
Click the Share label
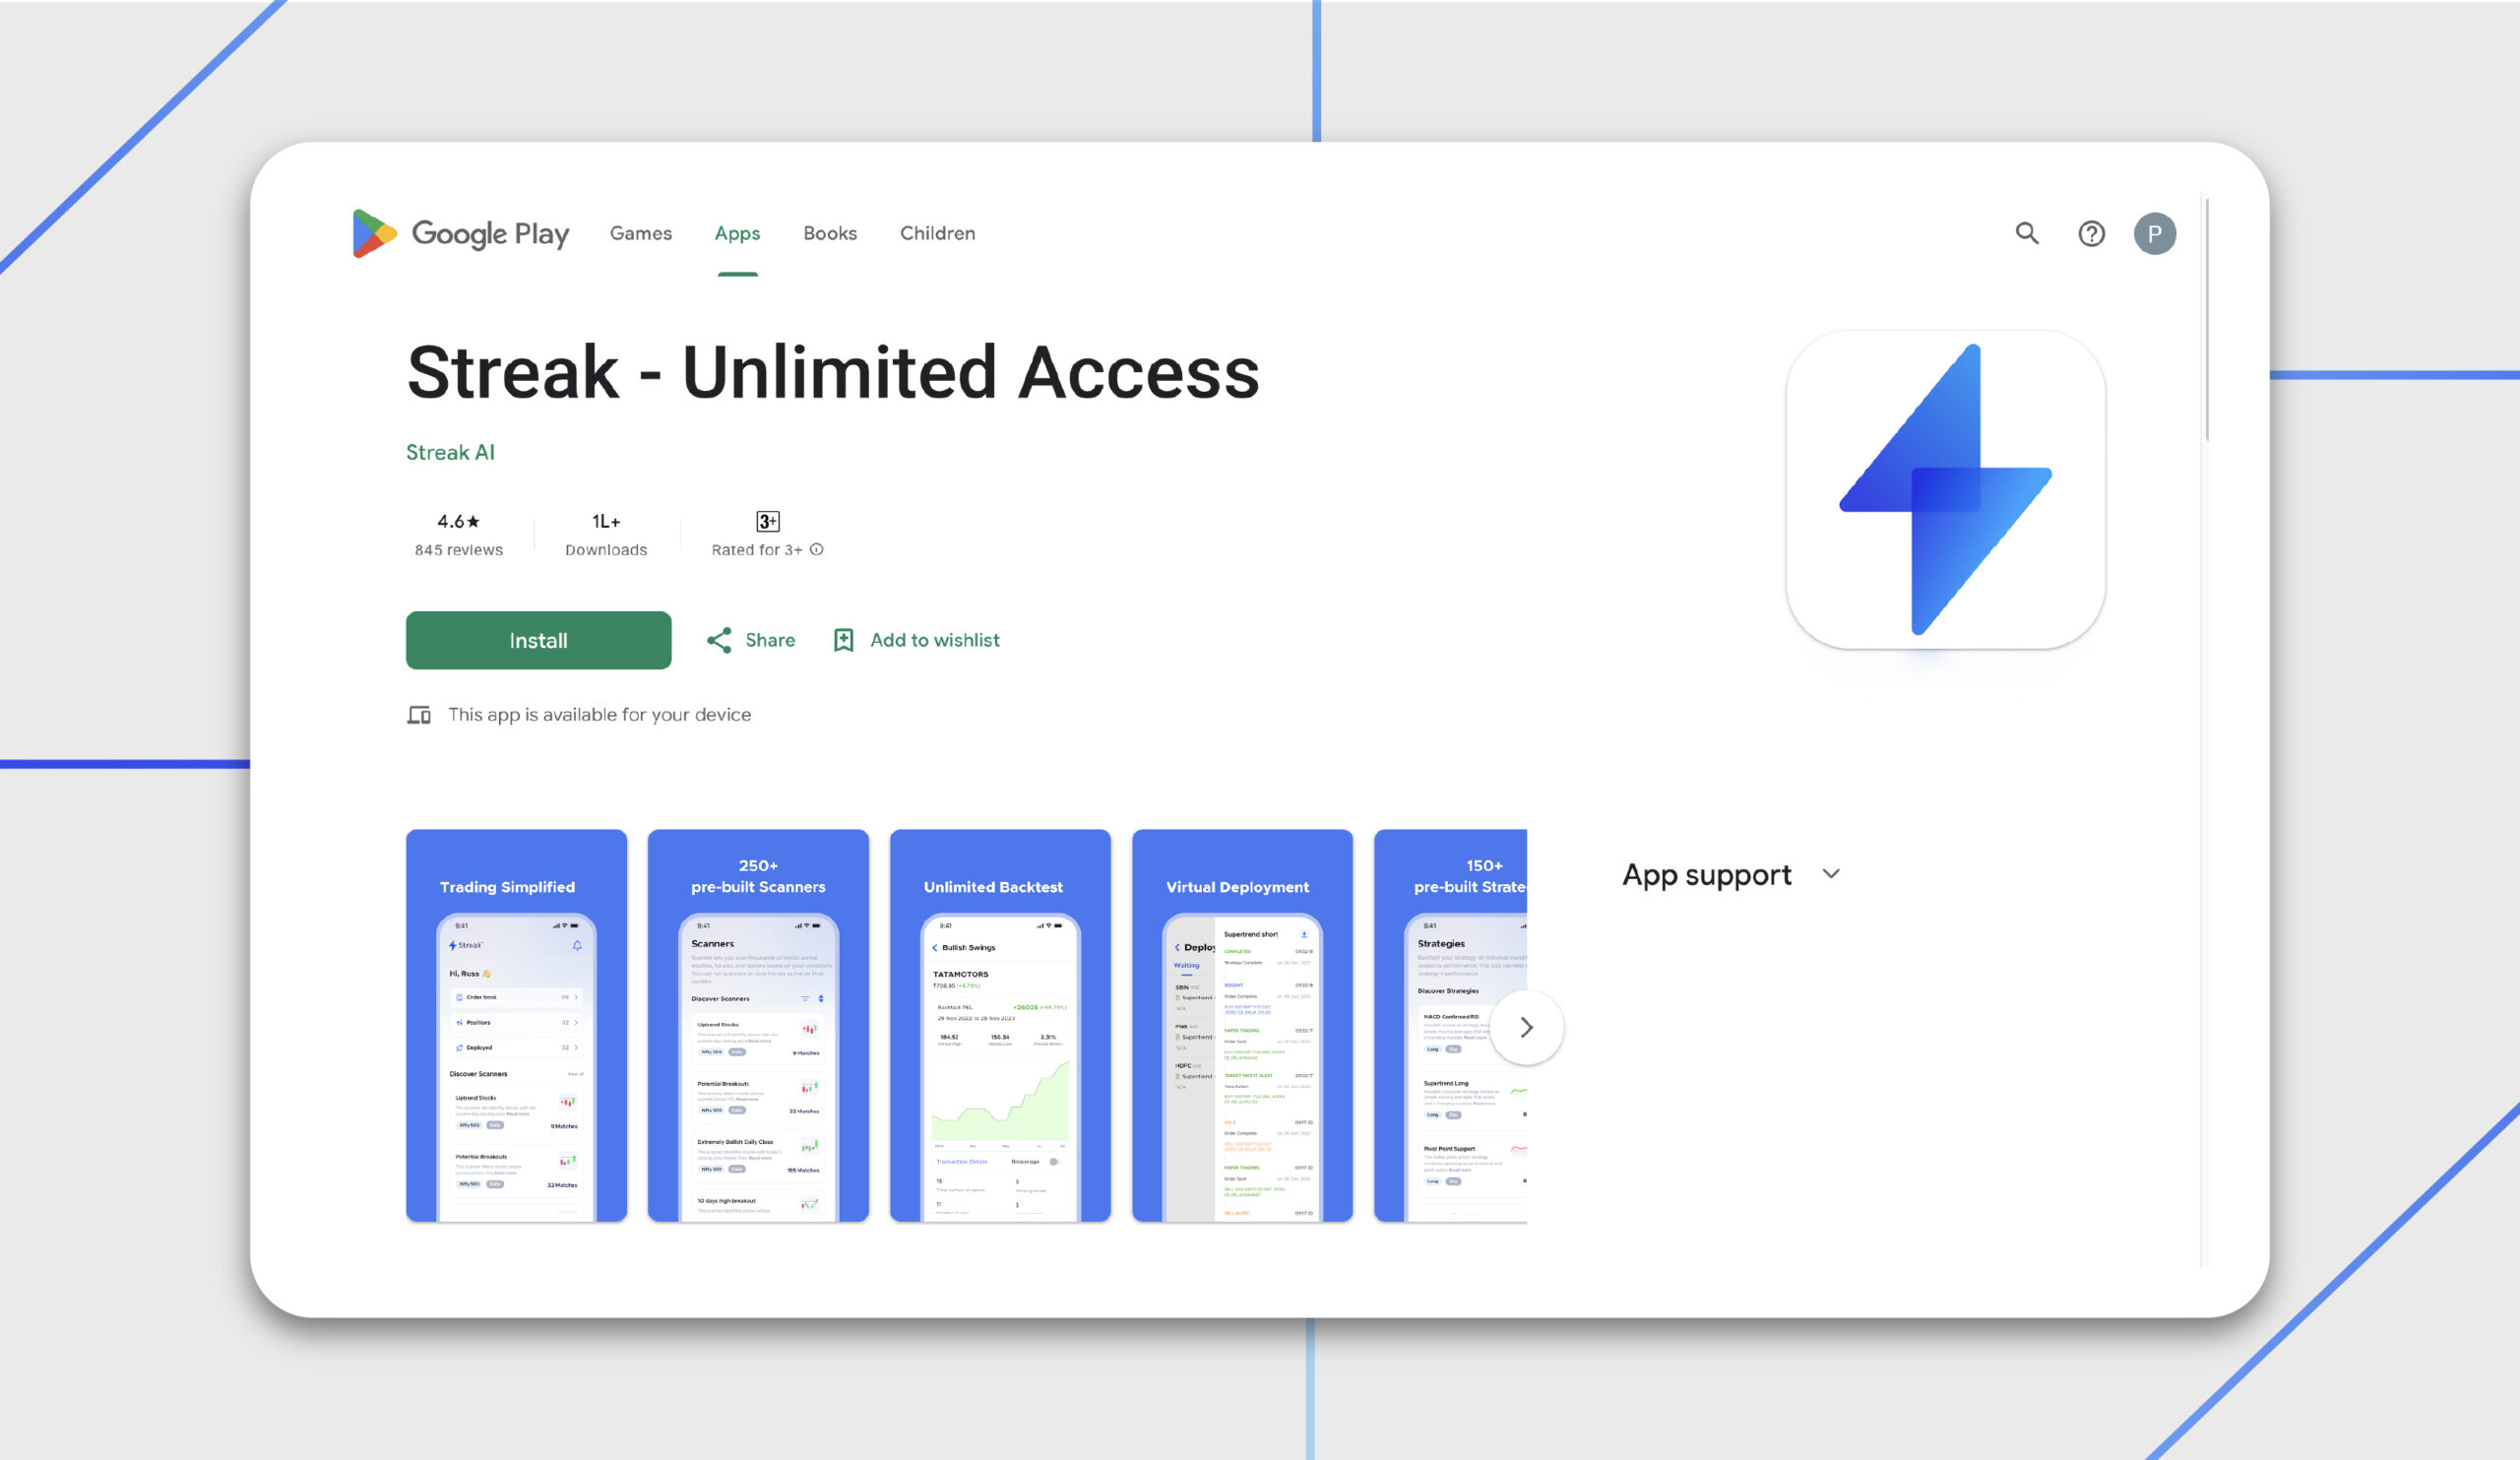pos(770,640)
